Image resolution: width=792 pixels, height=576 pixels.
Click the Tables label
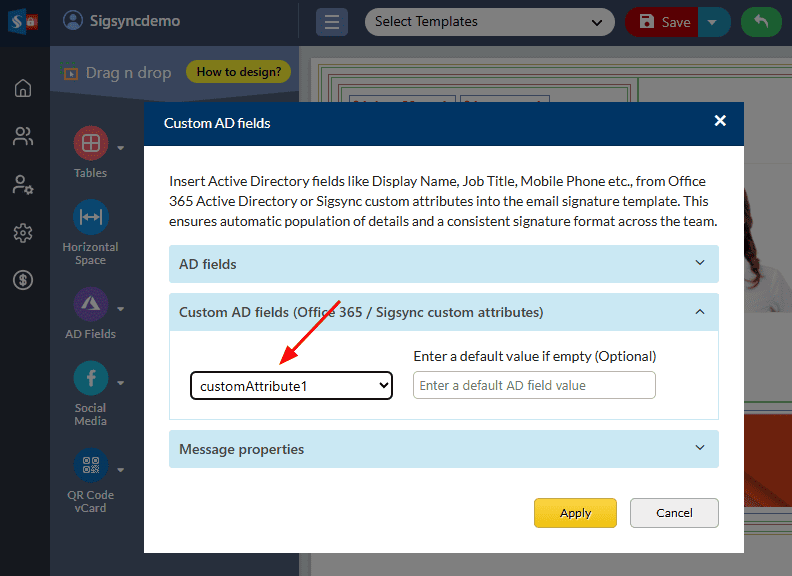coord(90,173)
